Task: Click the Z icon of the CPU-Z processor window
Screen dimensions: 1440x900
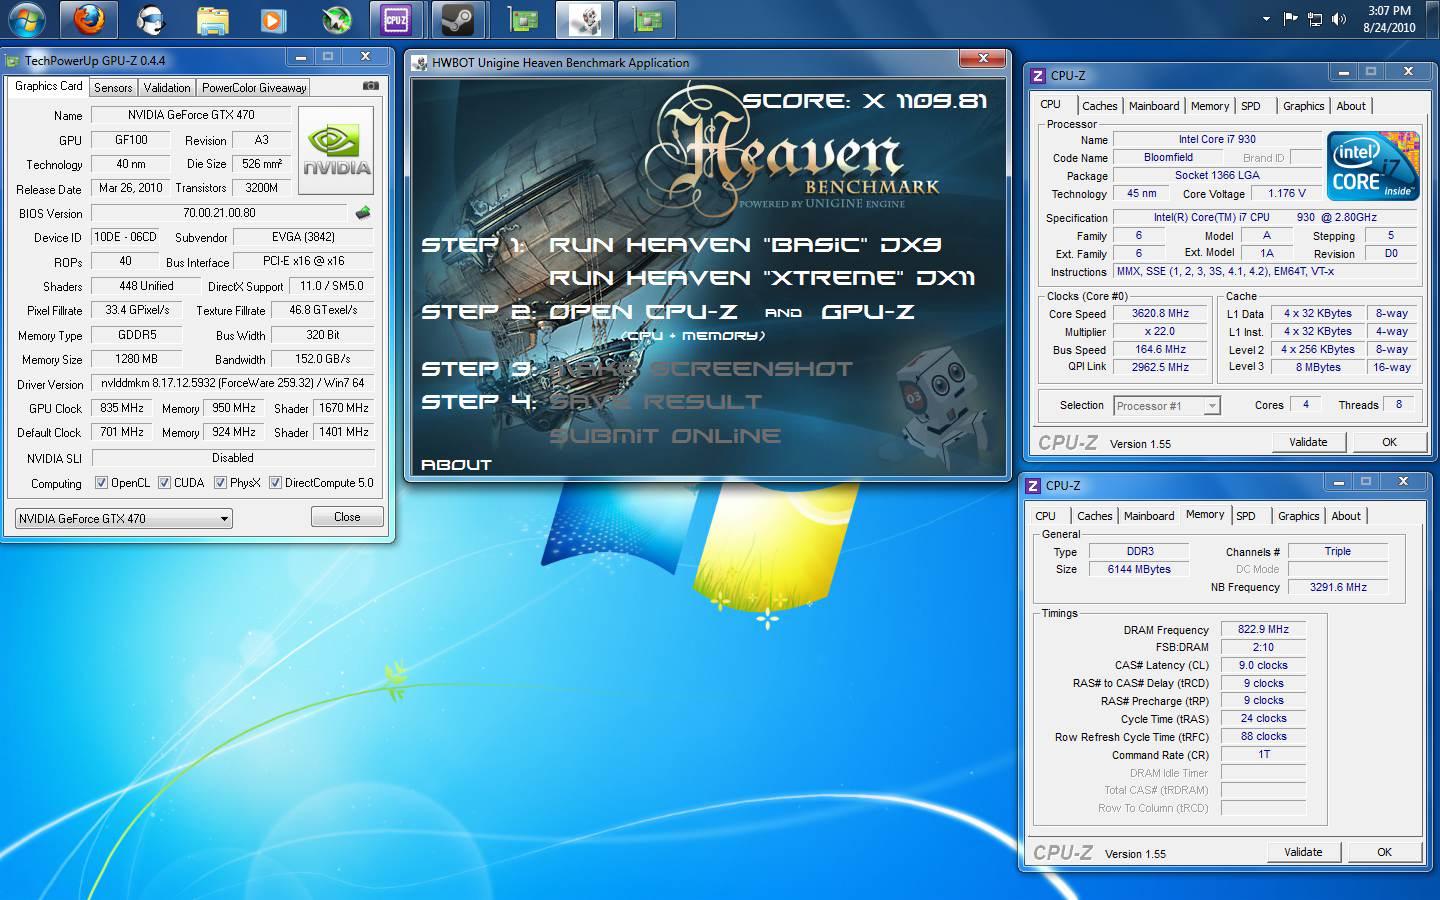Action: [1037, 75]
